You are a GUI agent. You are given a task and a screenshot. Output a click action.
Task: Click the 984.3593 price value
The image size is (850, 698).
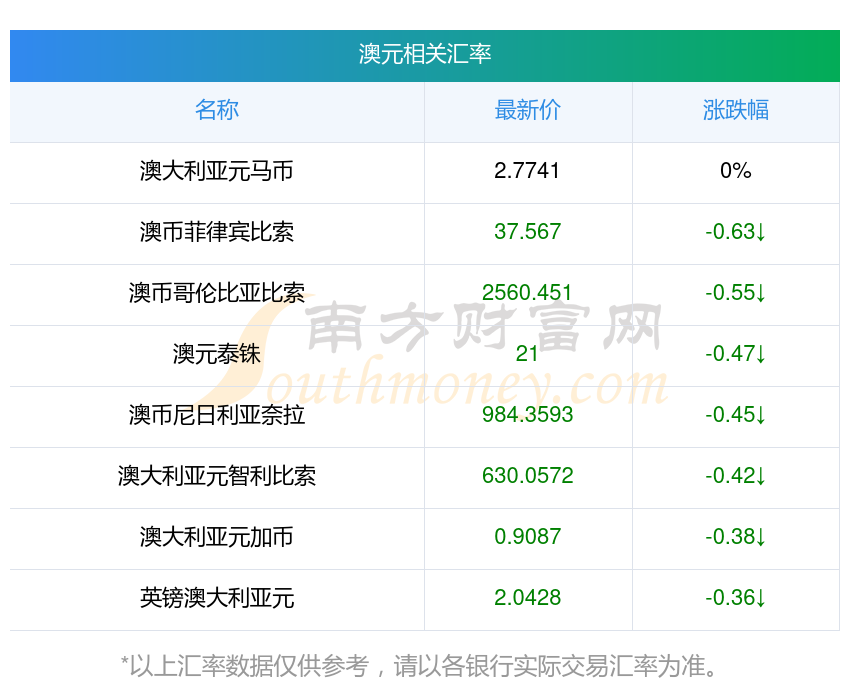tap(527, 415)
